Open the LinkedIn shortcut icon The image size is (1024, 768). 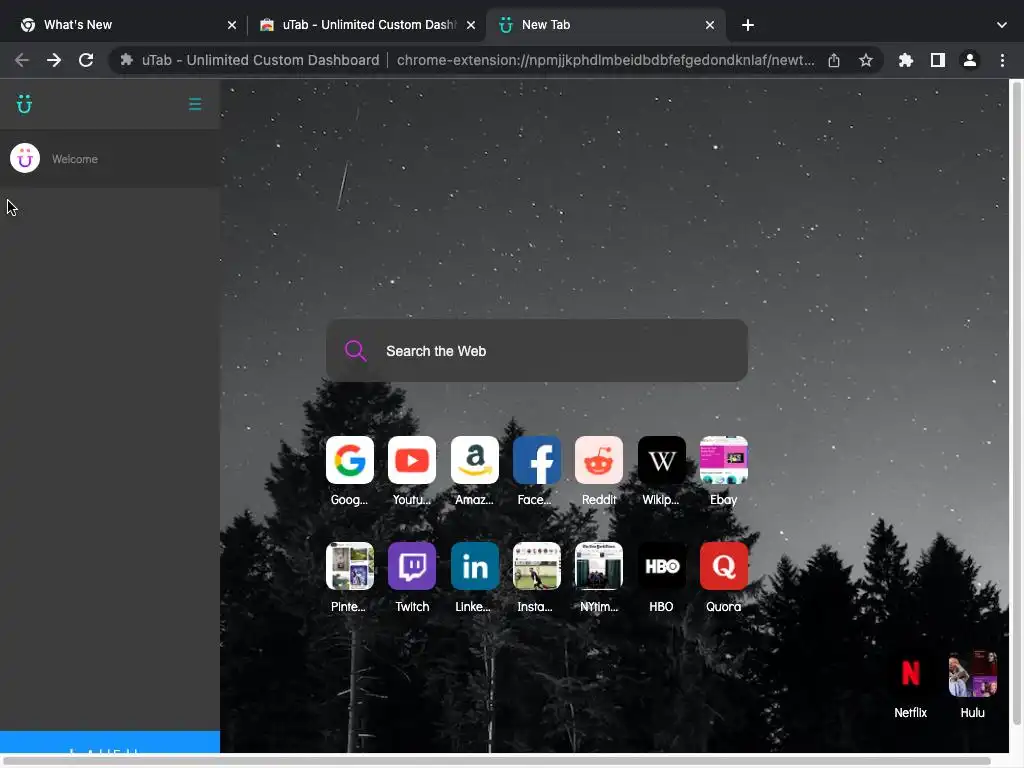475,566
